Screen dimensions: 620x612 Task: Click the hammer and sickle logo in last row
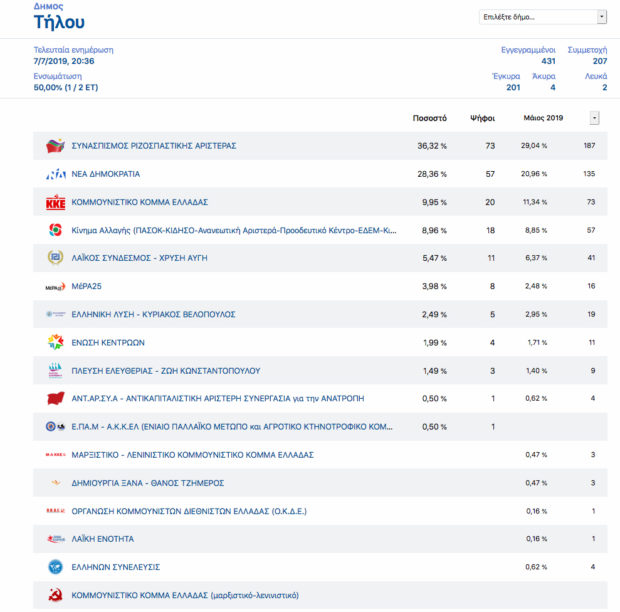pos(55,595)
